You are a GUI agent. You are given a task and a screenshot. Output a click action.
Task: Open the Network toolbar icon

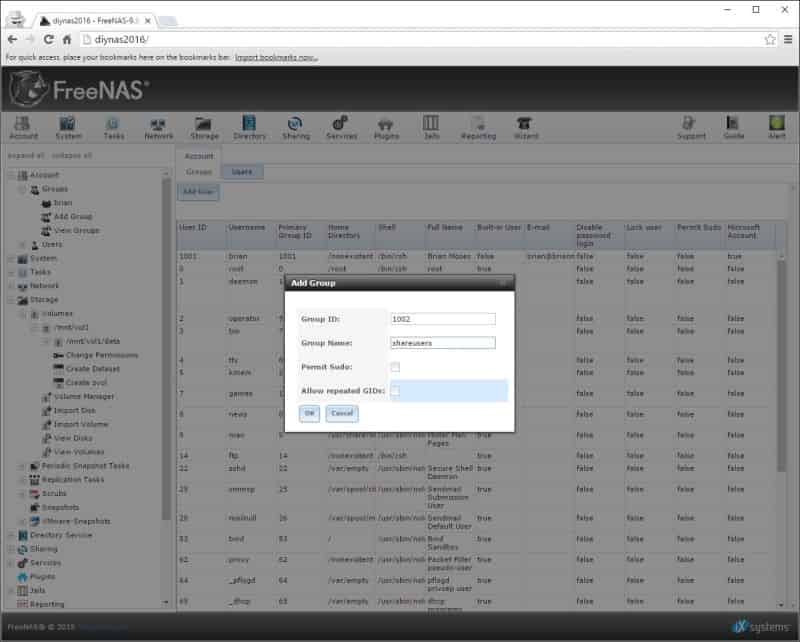158,128
